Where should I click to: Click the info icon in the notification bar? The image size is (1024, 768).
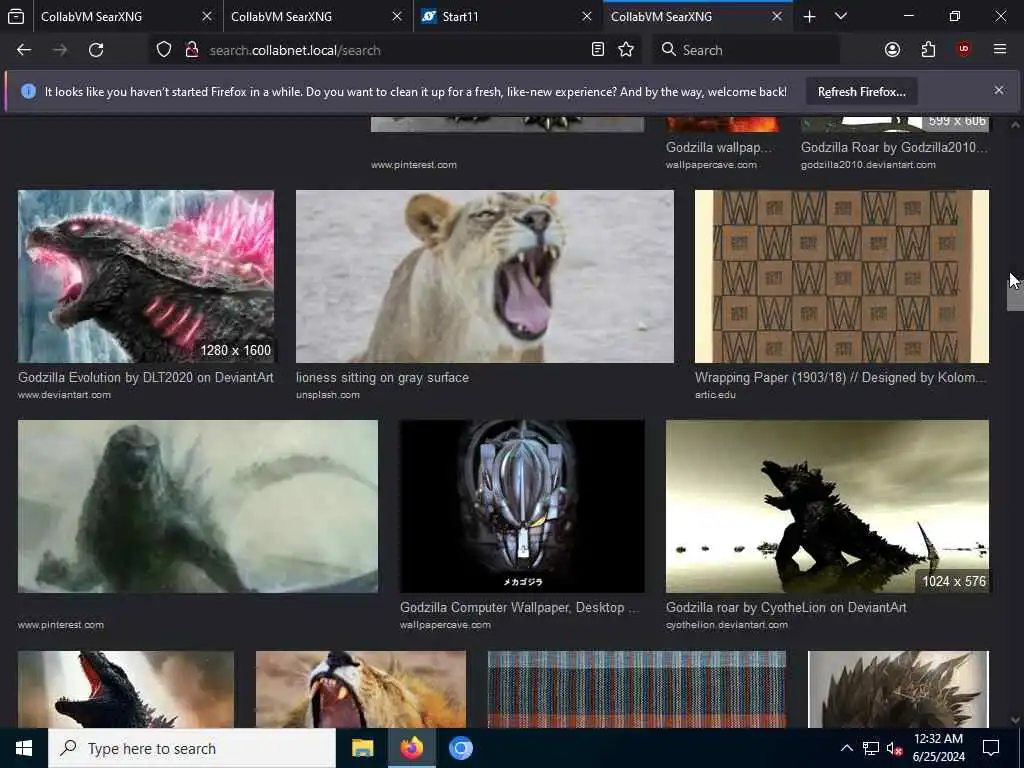28,91
